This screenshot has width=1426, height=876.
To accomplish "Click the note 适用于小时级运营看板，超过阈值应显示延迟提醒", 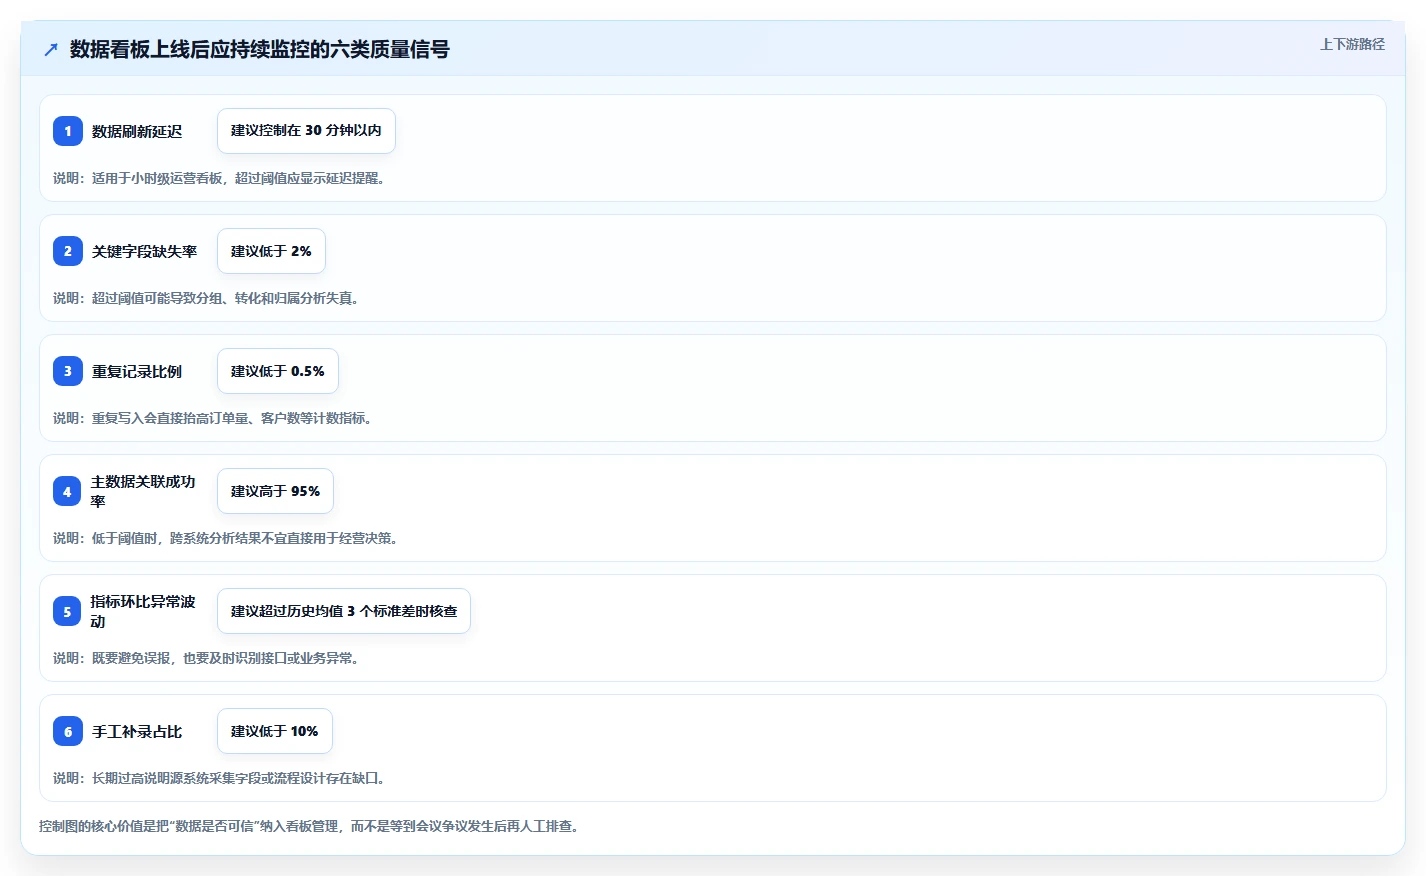I will point(219,178).
